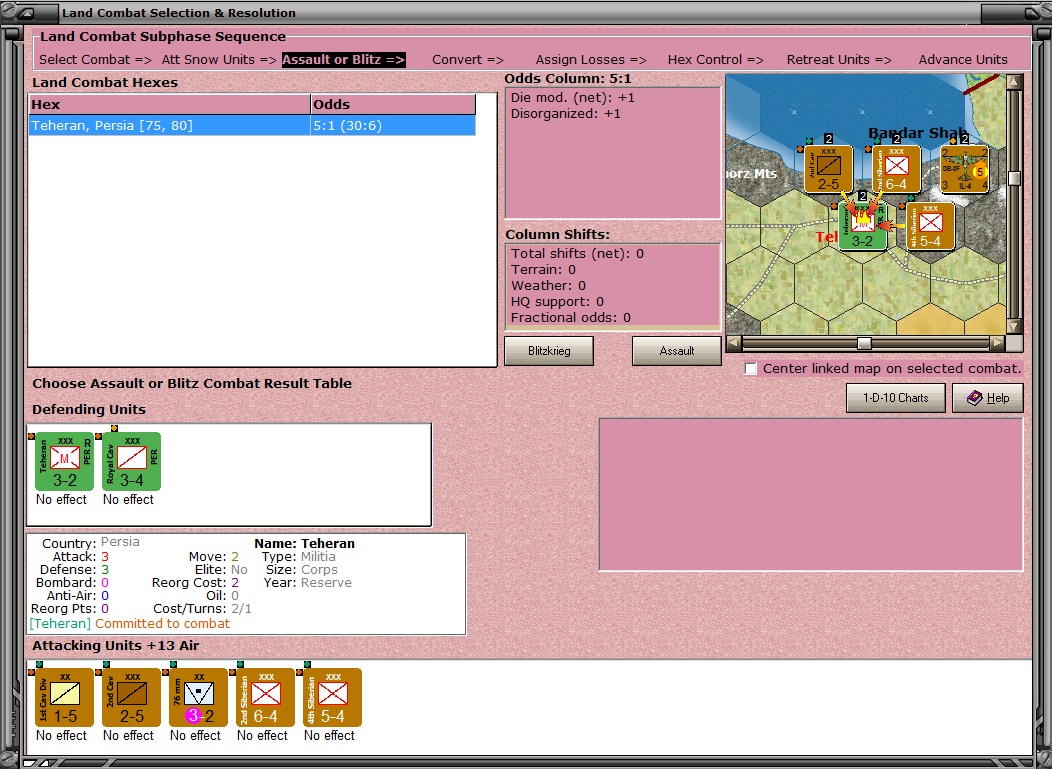Click the Country: Persia unit detail
This screenshot has height=769, width=1052.
pyautogui.click(x=91, y=543)
